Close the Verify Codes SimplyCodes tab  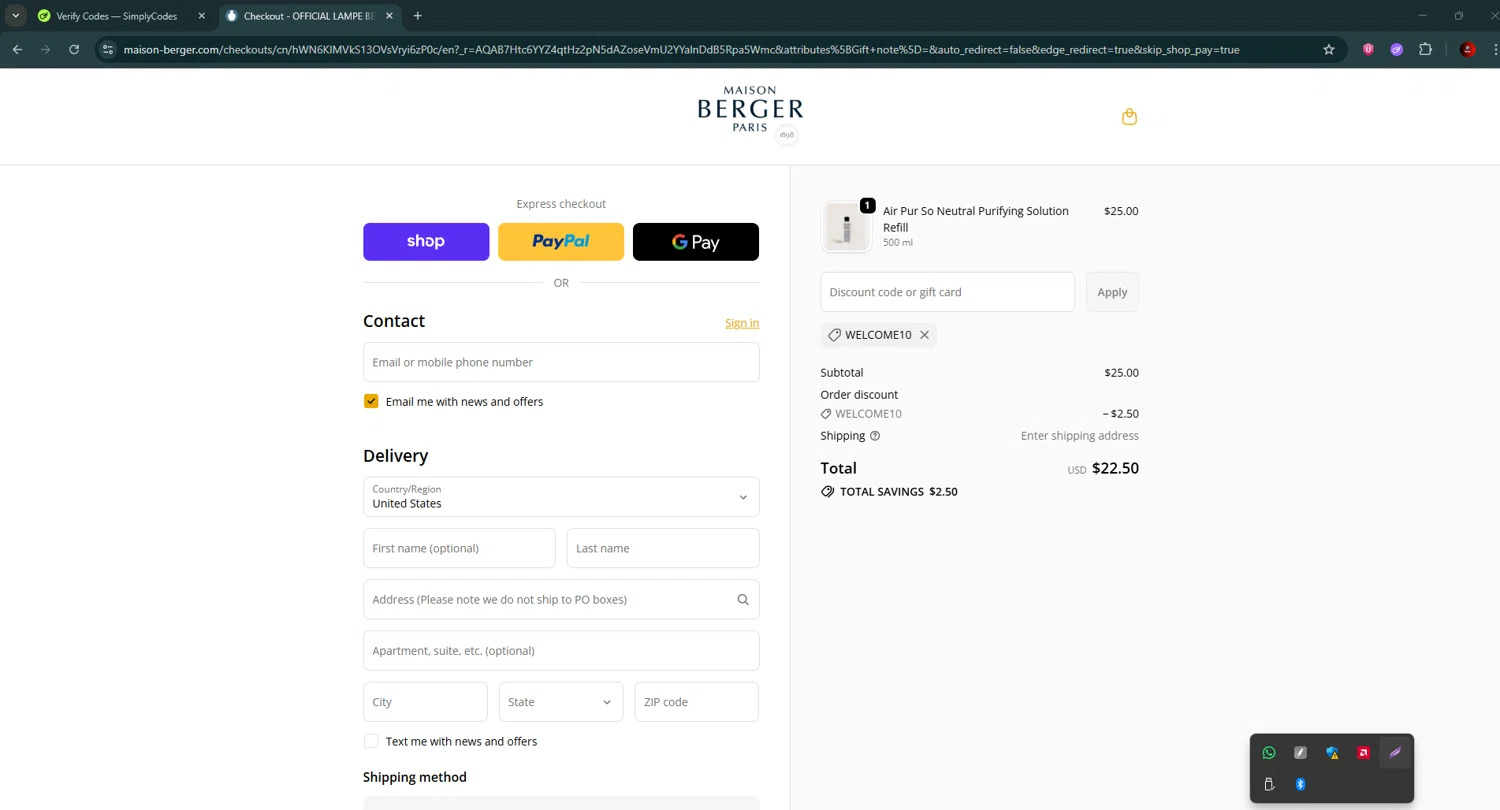[201, 16]
